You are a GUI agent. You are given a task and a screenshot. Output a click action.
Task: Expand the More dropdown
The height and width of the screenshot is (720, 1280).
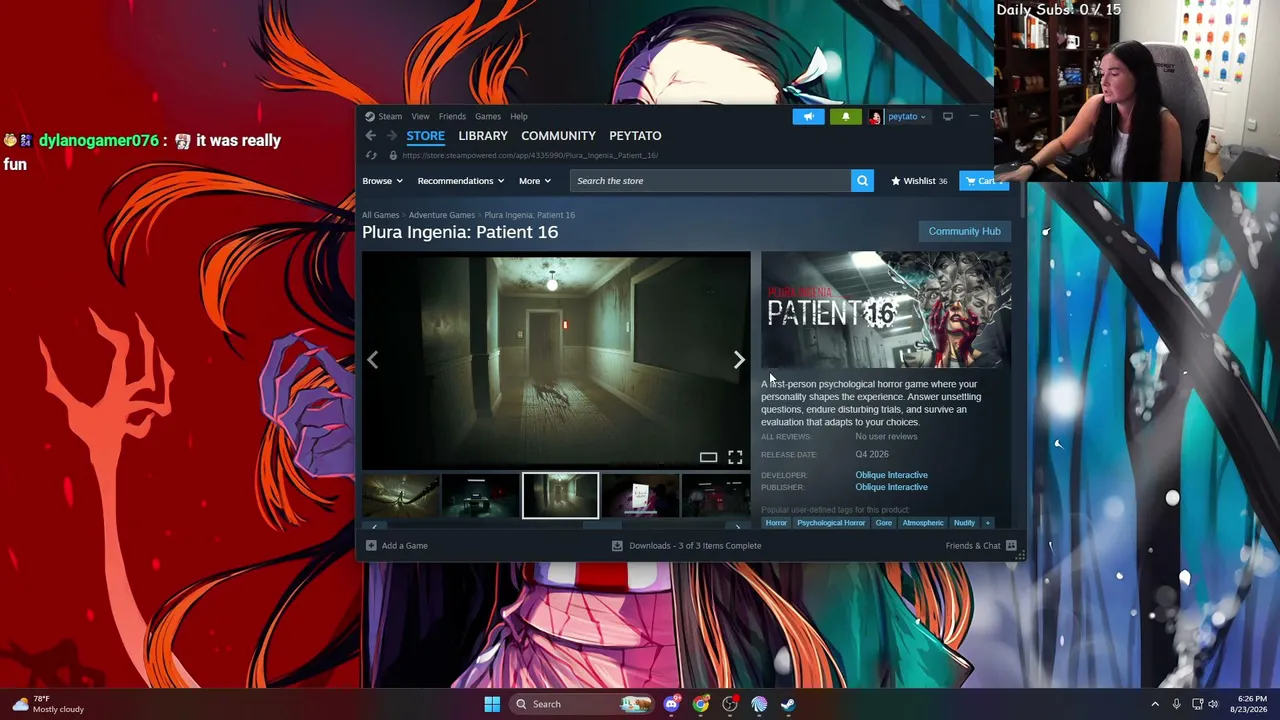point(535,181)
